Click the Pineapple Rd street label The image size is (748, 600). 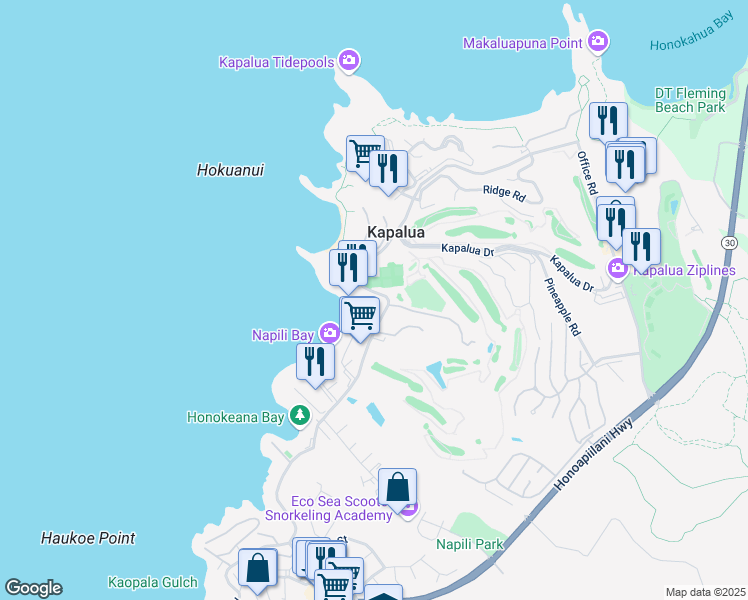point(562,307)
